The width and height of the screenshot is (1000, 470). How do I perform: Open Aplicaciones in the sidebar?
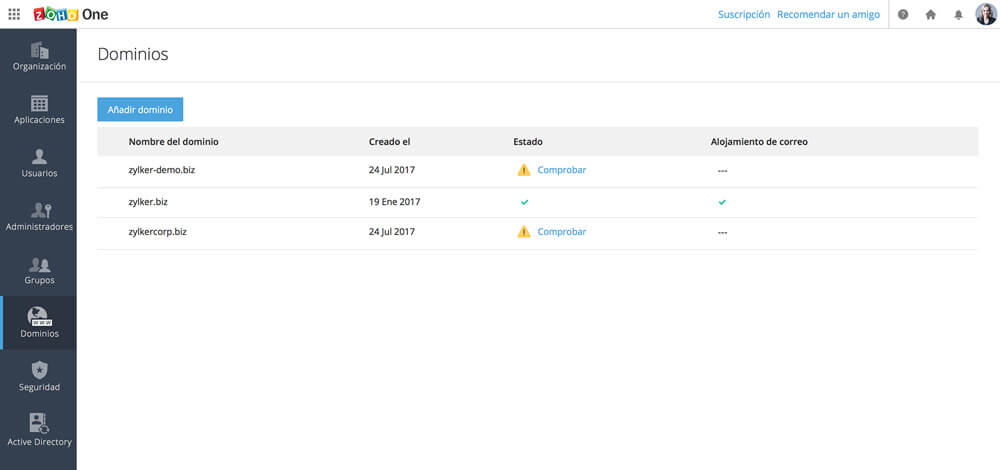coord(39,110)
